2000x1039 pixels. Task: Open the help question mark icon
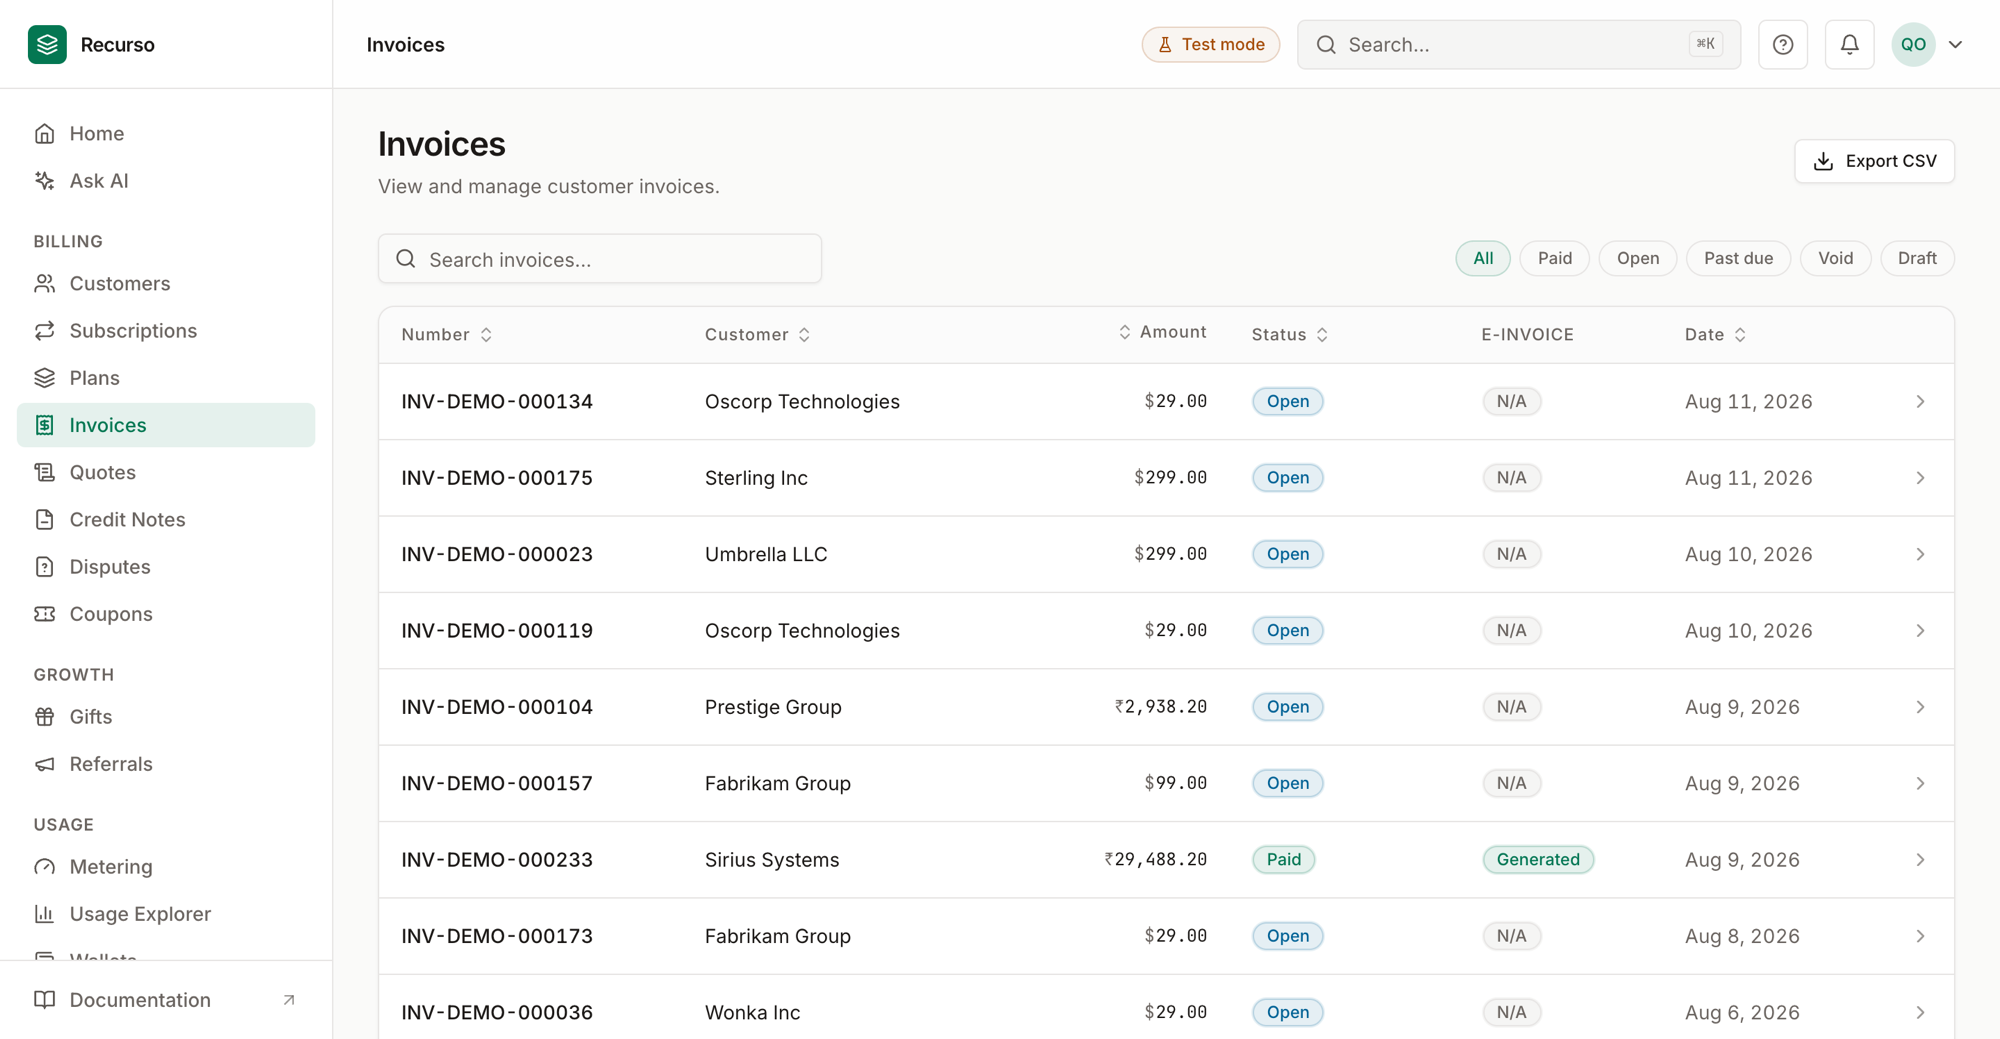[x=1782, y=44]
